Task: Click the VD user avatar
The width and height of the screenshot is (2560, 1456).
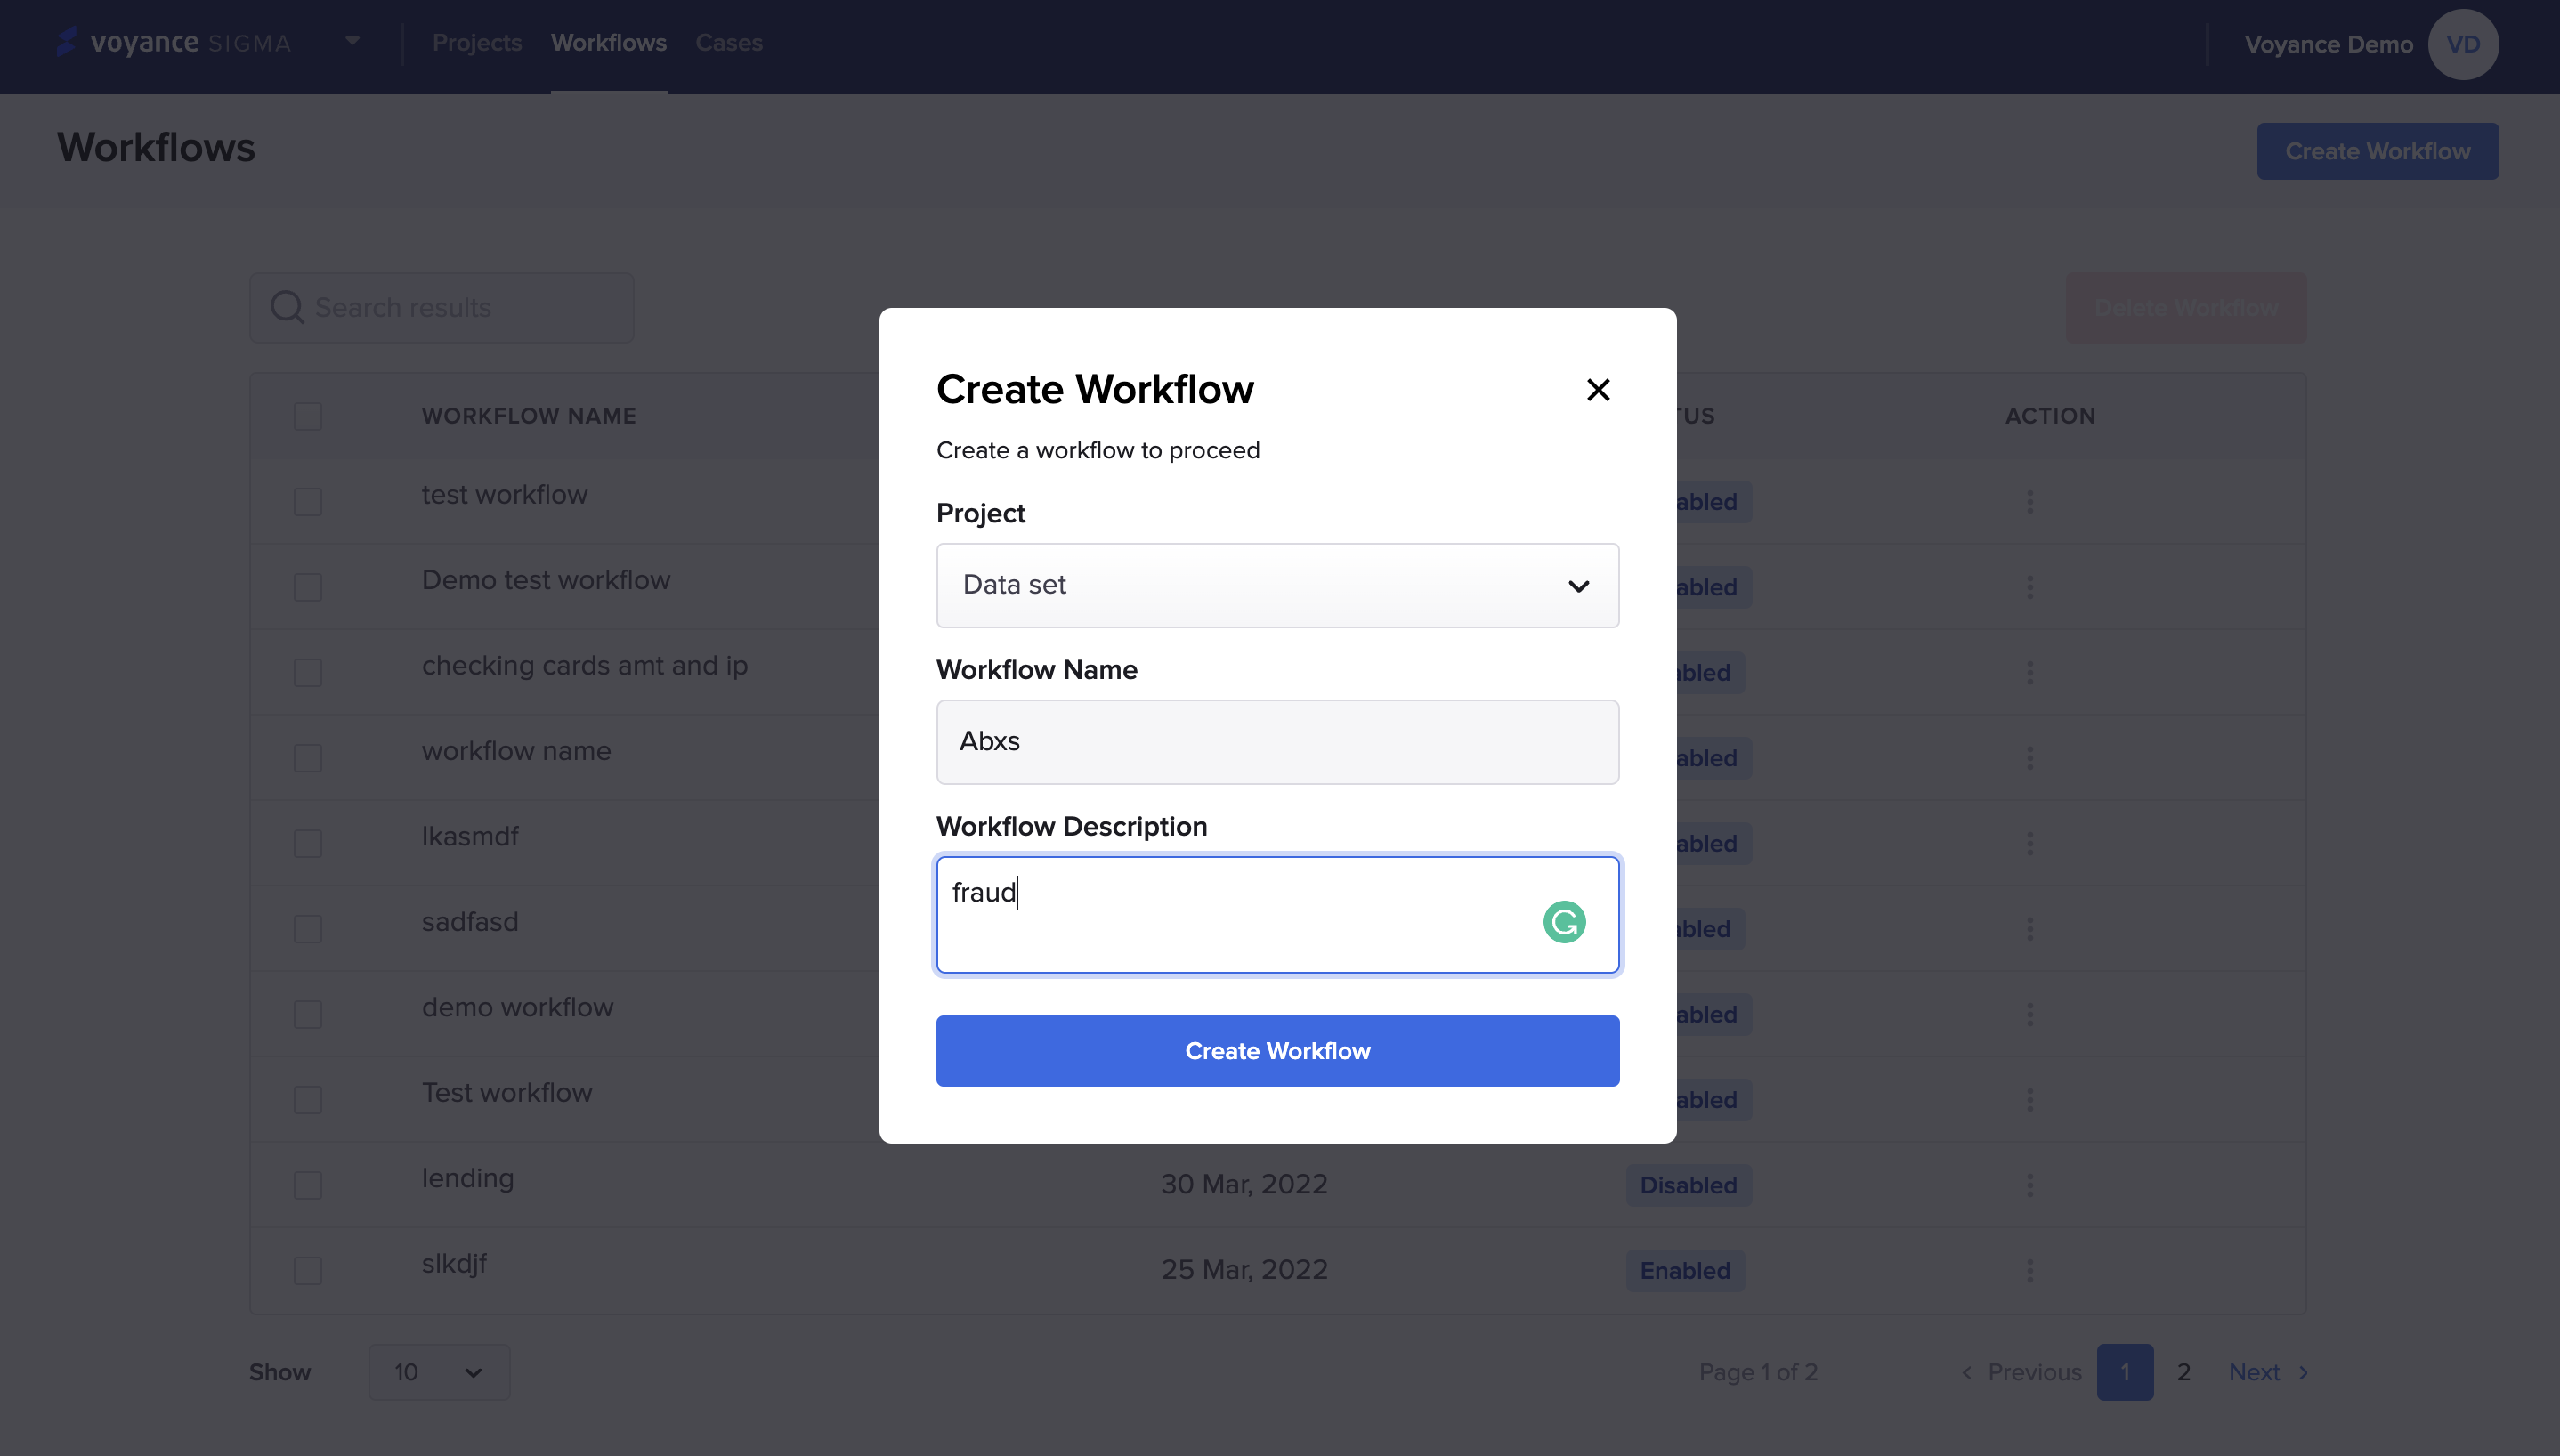Action: coord(2463,44)
